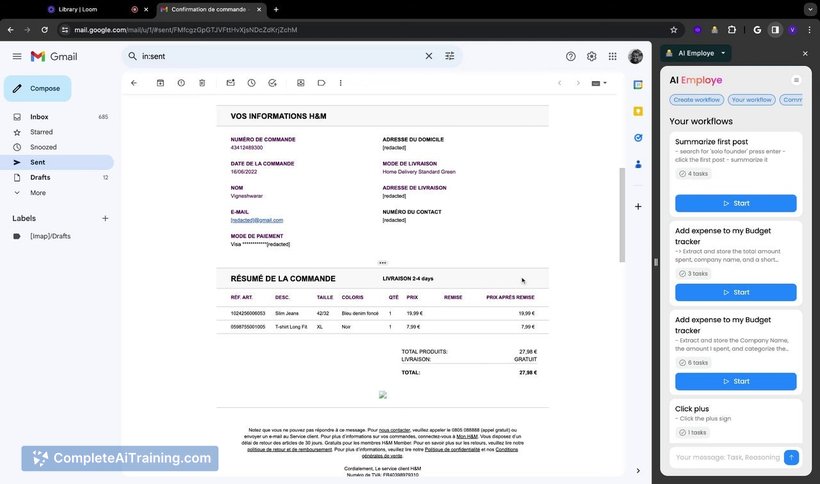This screenshot has height=484, width=820.
Task: Click 'nous contacter' link in footer
Action: 394,430
